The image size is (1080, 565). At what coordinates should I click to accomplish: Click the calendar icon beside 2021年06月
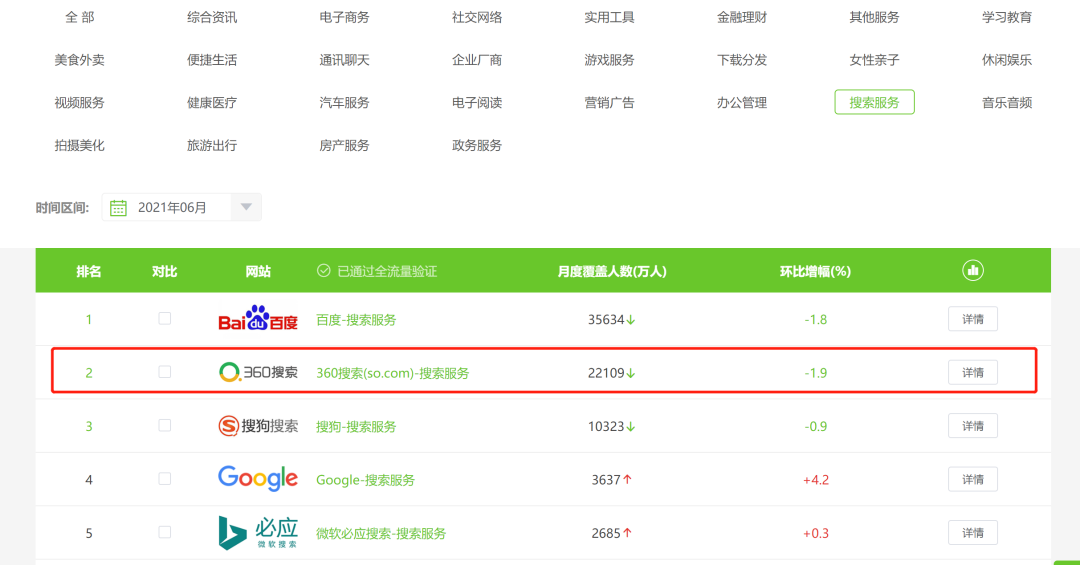click(x=118, y=207)
